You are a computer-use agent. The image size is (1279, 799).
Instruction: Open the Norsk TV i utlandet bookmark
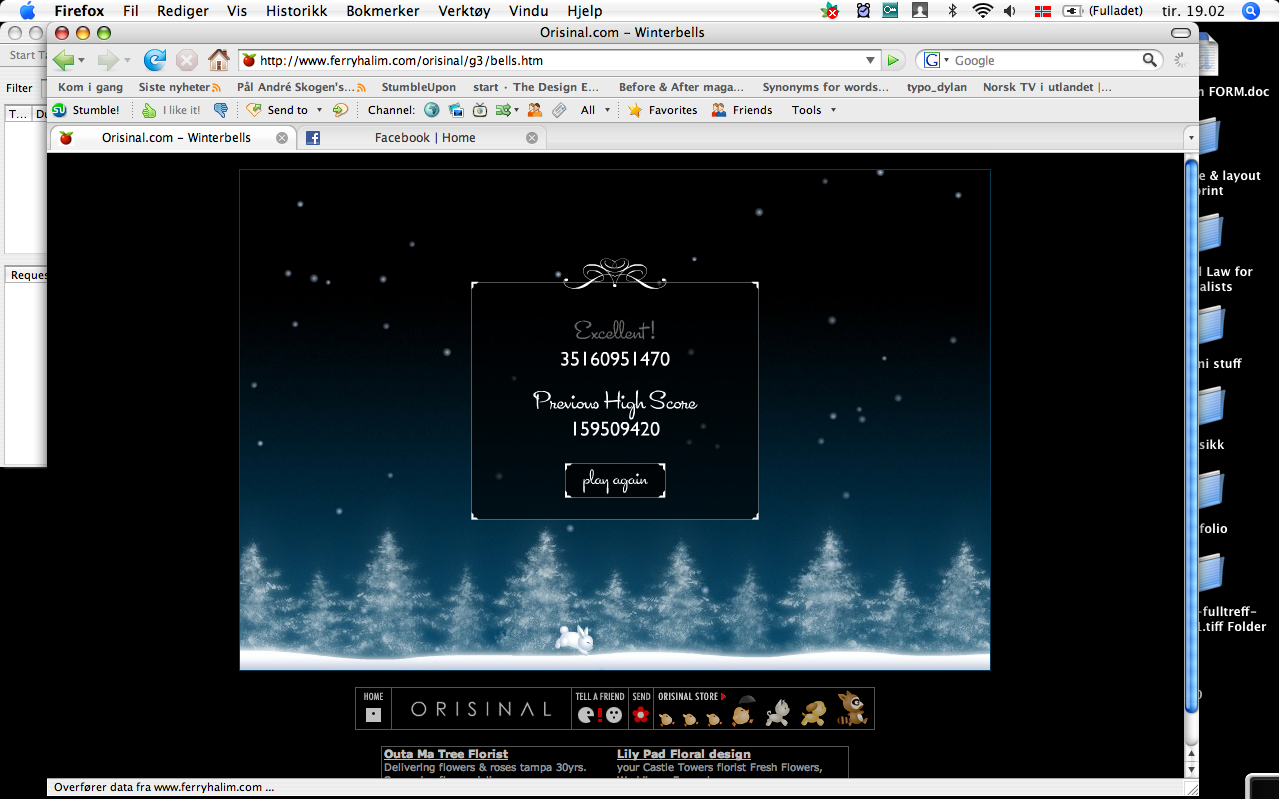coord(1047,87)
